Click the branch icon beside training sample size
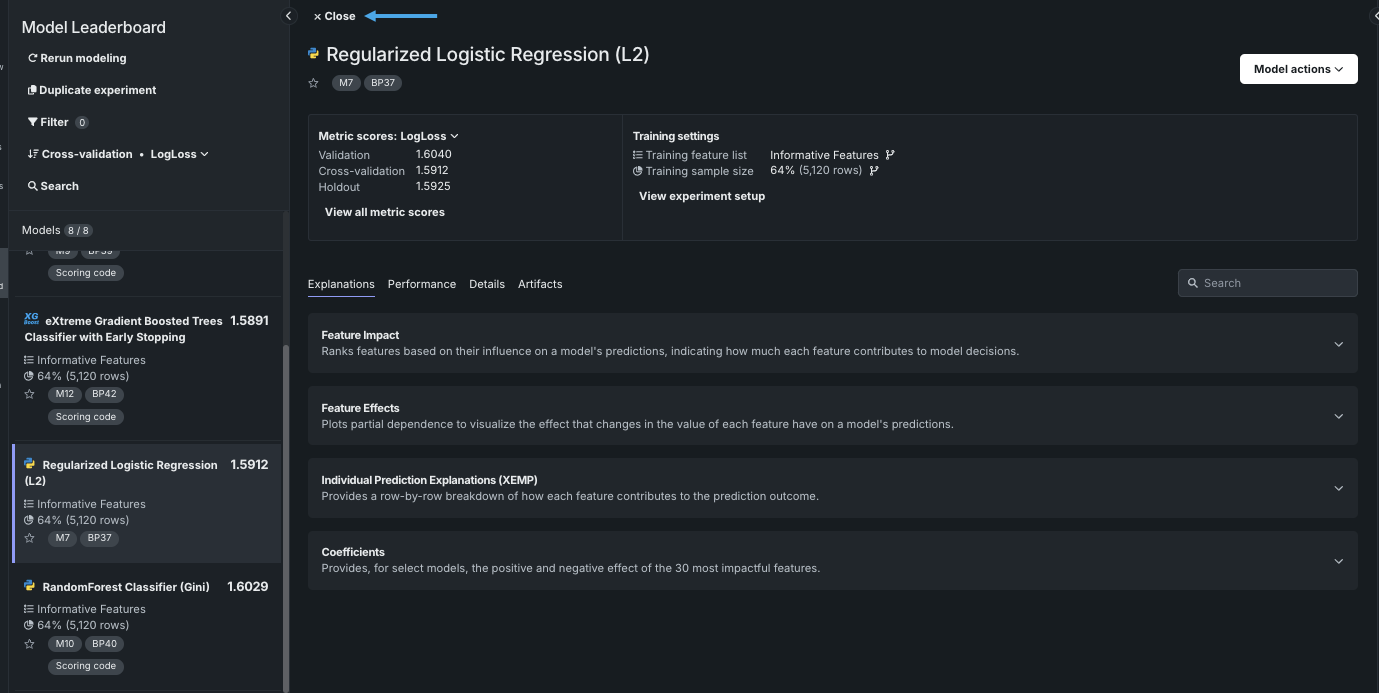The width and height of the screenshot is (1379, 693). (x=874, y=171)
